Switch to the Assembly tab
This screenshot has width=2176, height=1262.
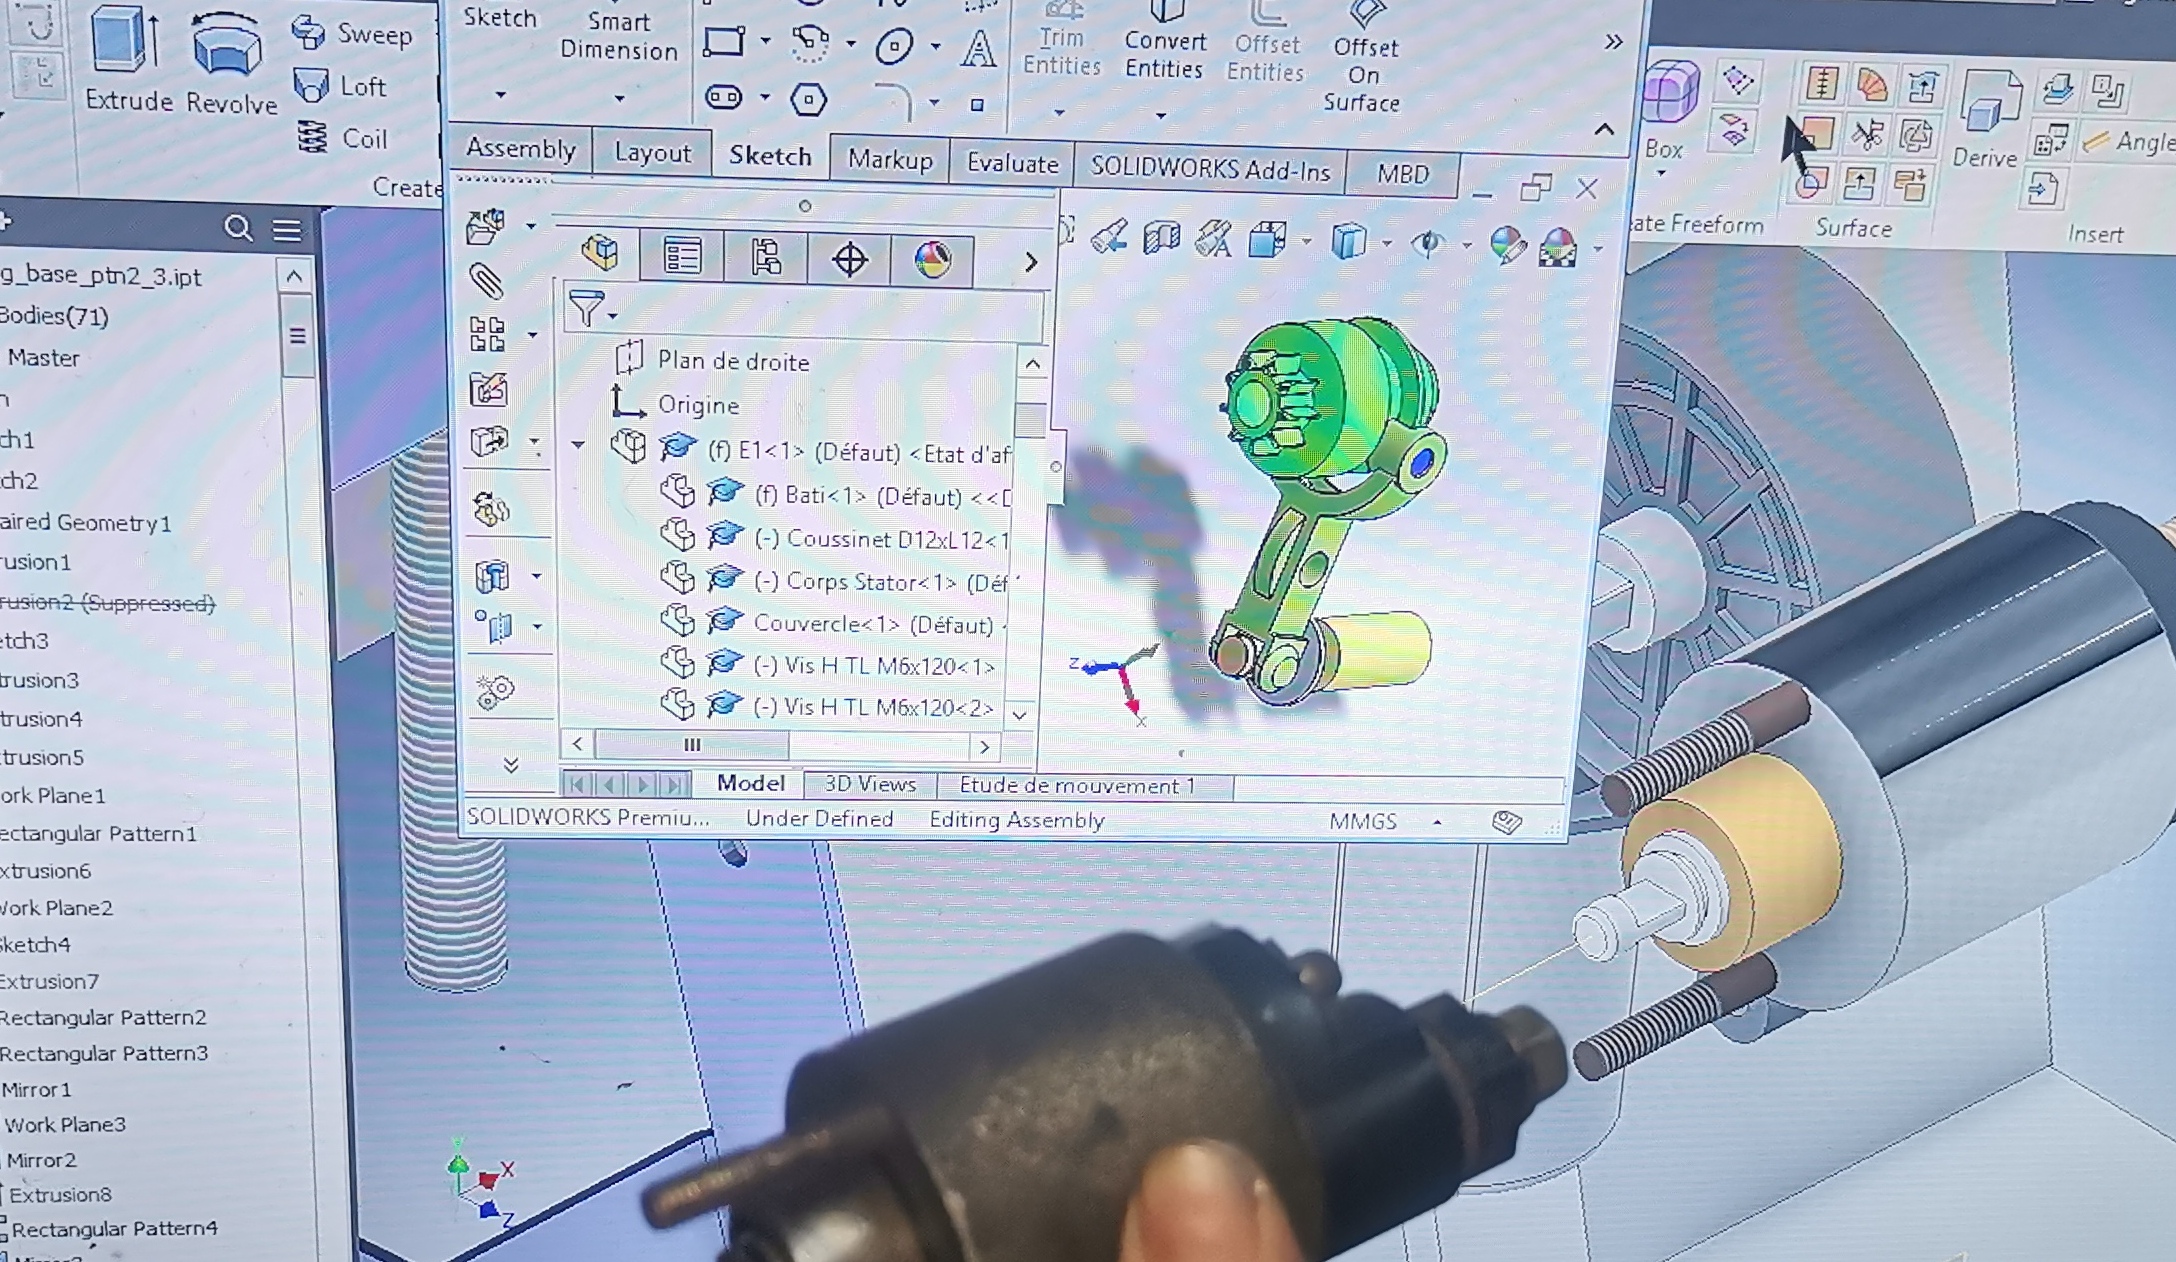tap(520, 149)
